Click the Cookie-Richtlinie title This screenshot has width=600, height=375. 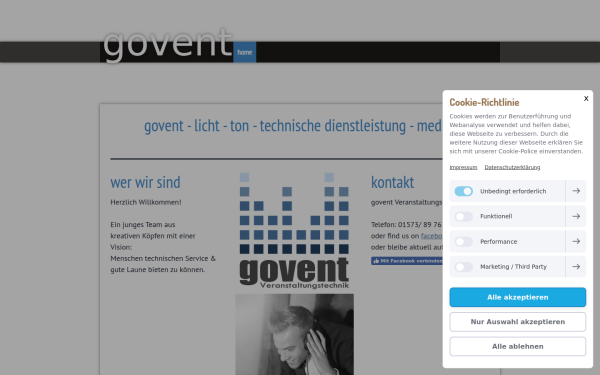tap(484, 102)
